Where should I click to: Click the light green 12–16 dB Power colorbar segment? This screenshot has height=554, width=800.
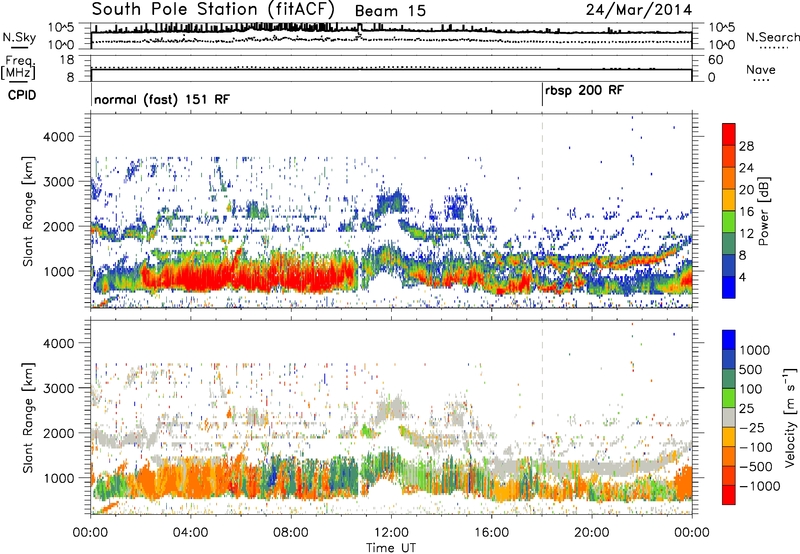[x=729, y=222]
